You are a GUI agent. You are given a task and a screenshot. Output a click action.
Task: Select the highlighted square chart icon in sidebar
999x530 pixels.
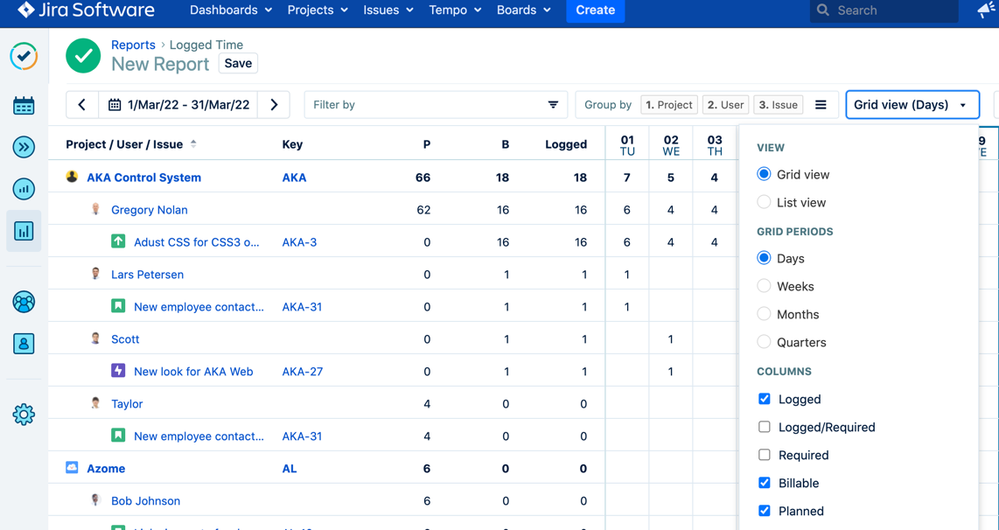pyautogui.click(x=24, y=231)
